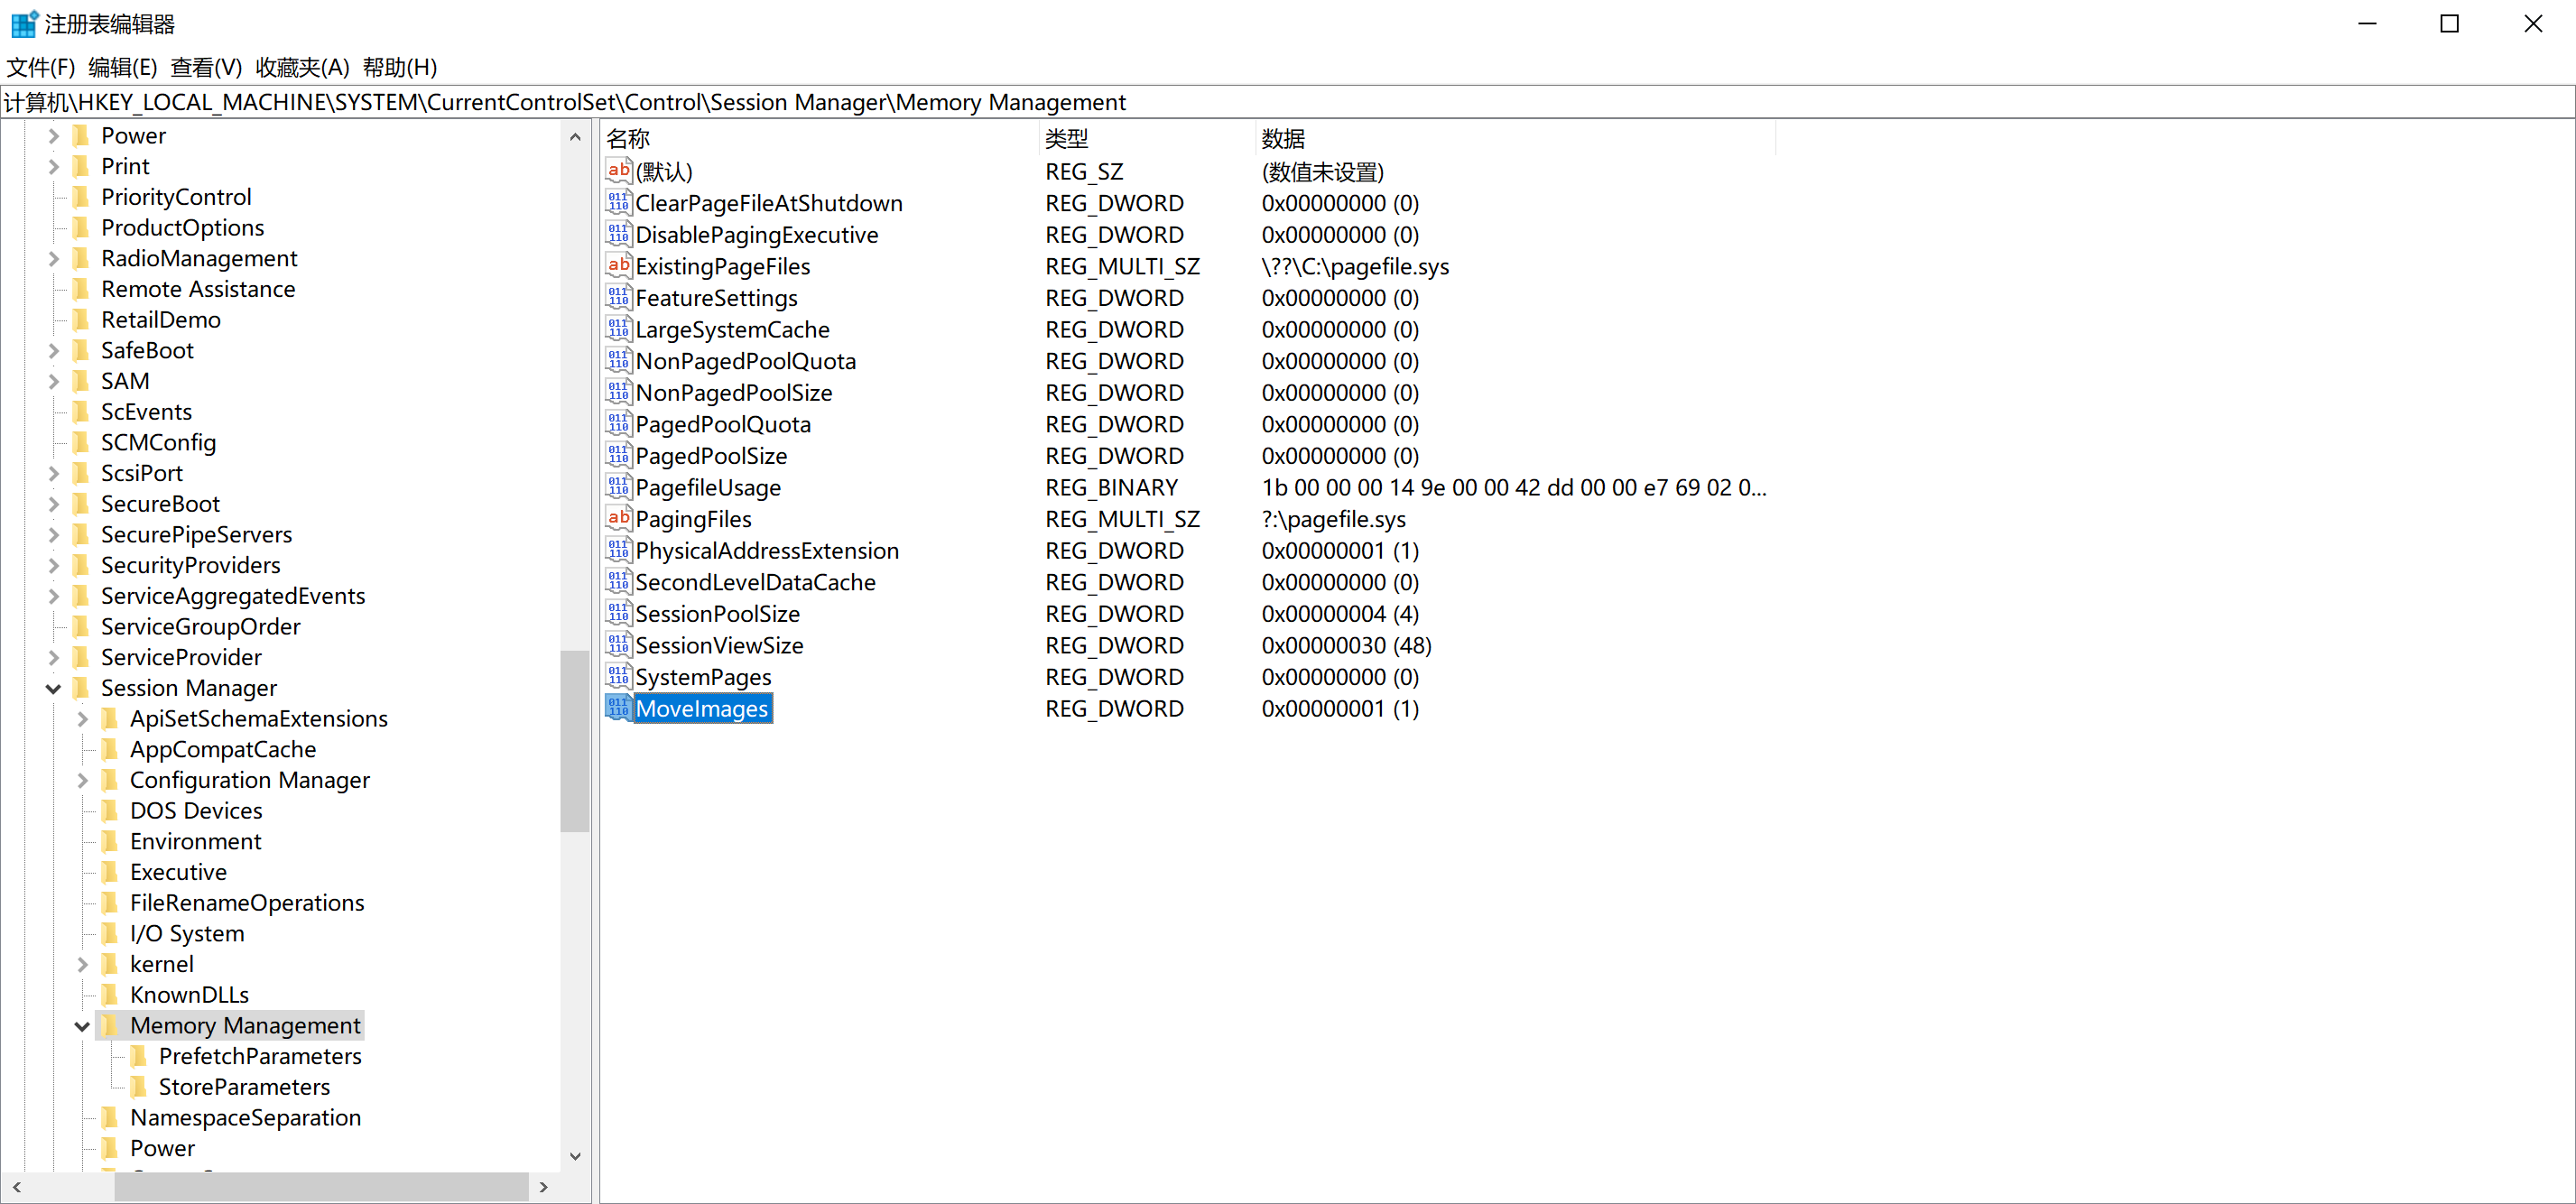Image resolution: width=2576 pixels, height=1204 pixels.
Task: Collapse the Session Manager tree node
Action: tap(54, 688)
